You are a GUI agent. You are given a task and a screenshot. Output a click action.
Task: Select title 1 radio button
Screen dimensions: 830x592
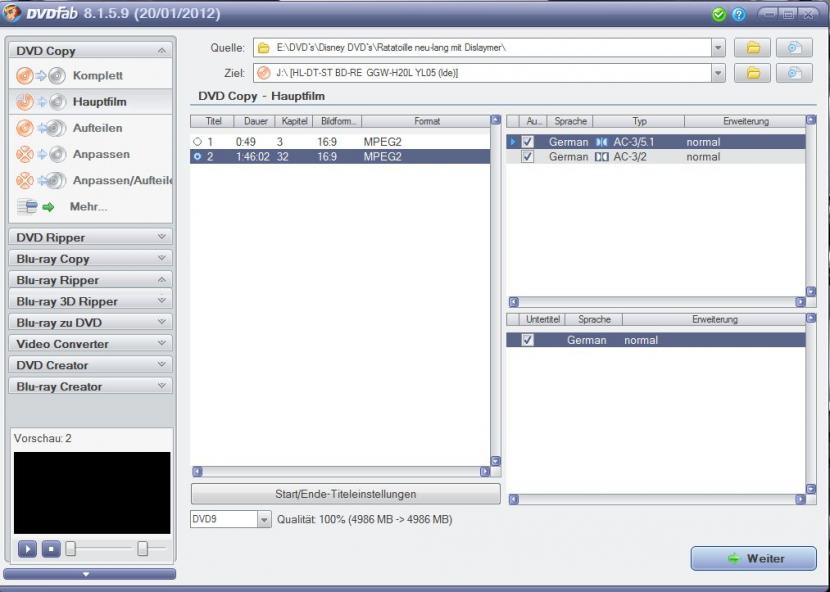(197, 142)
